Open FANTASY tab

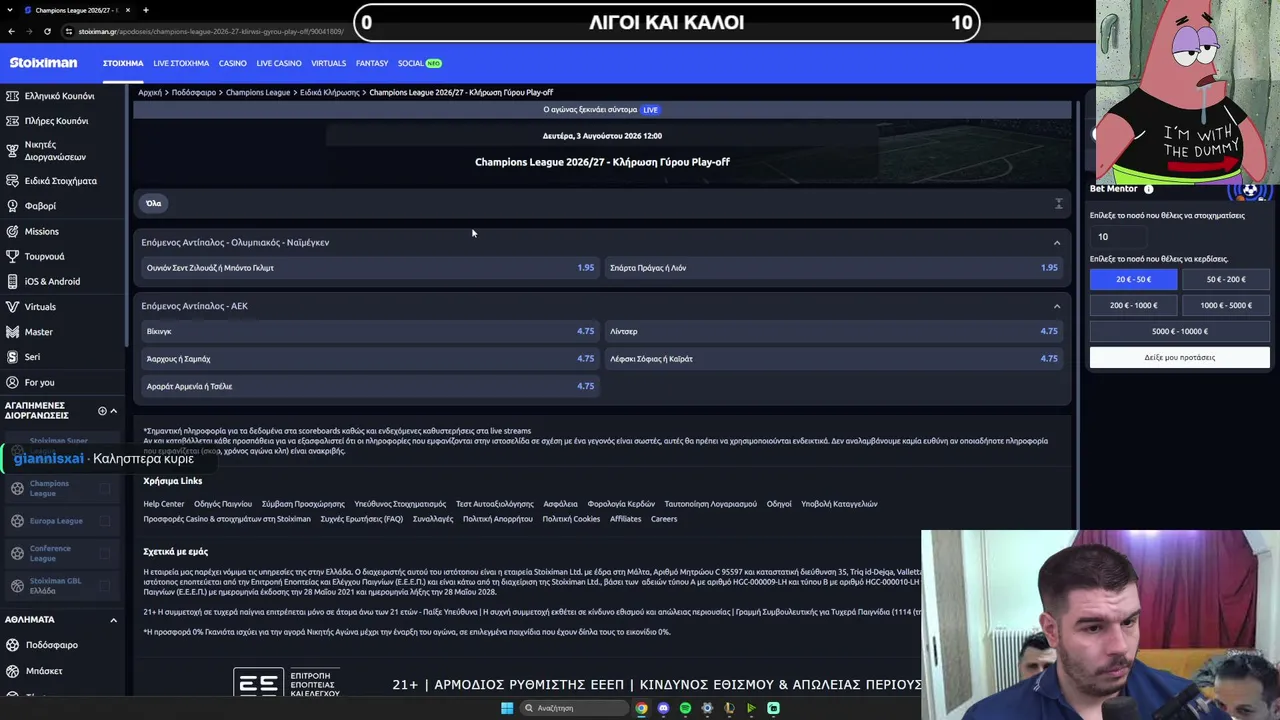pos(372,63)
